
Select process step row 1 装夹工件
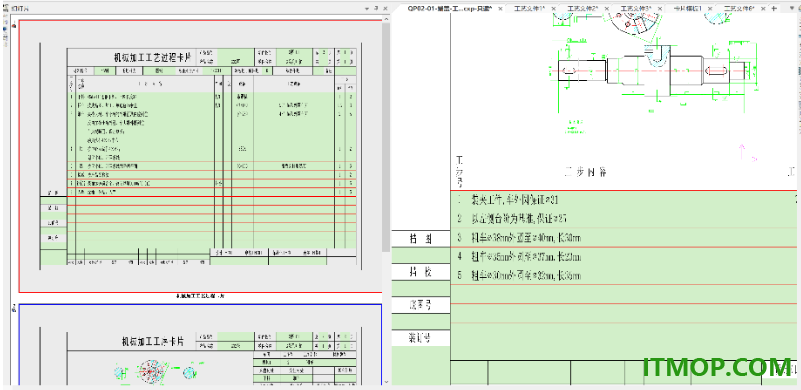point(623,200)
